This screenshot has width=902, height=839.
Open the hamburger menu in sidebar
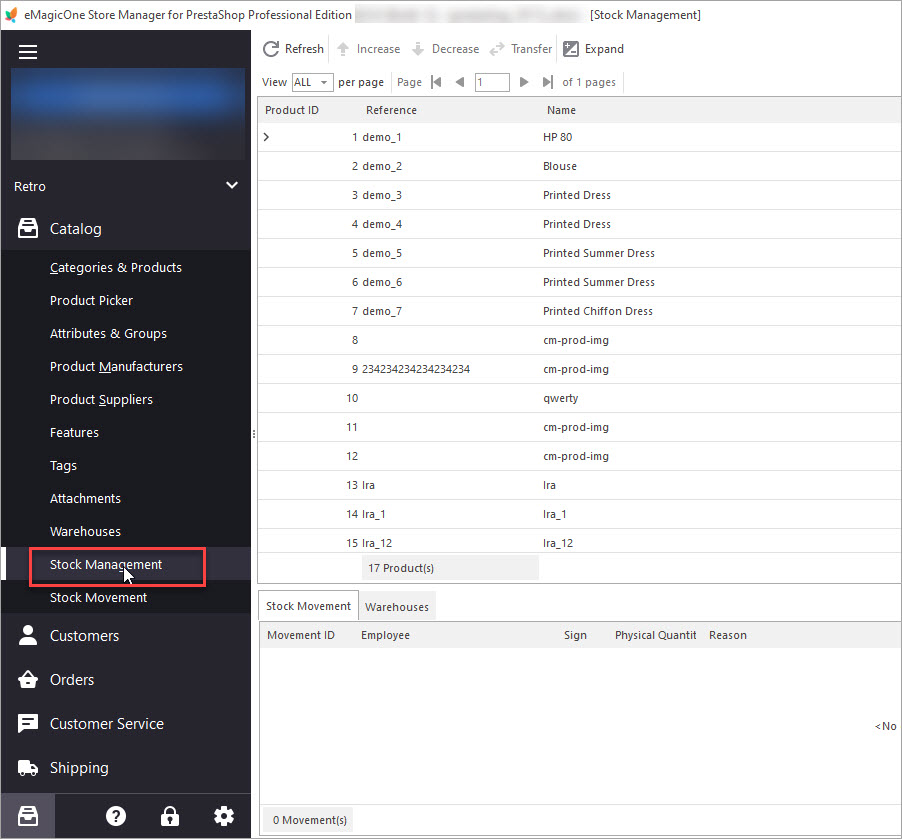[28, 52]
